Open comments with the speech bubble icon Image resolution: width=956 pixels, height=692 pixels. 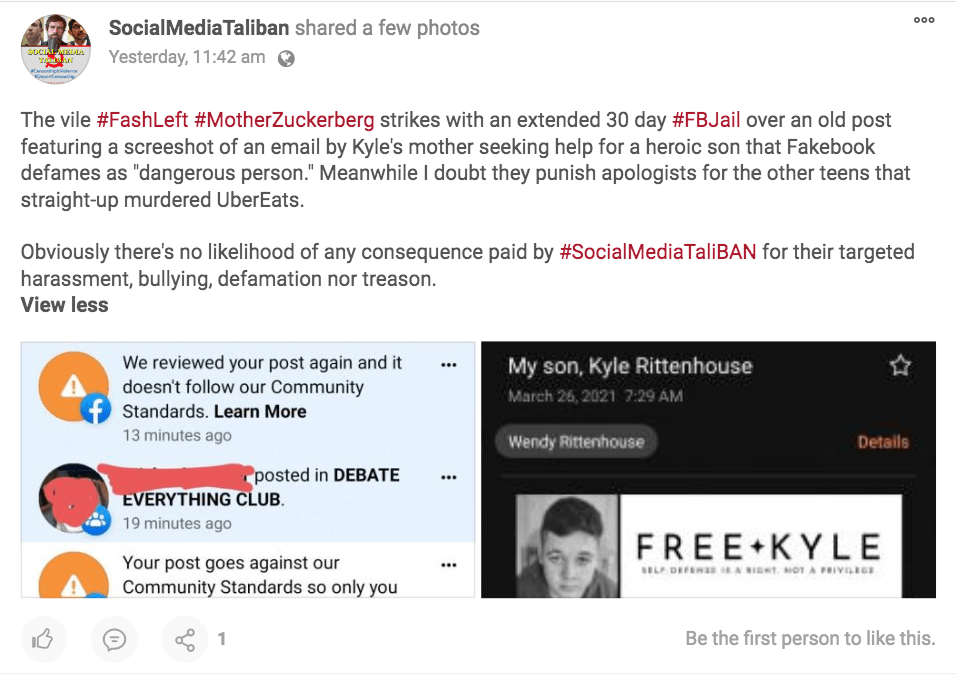[114, 638]
